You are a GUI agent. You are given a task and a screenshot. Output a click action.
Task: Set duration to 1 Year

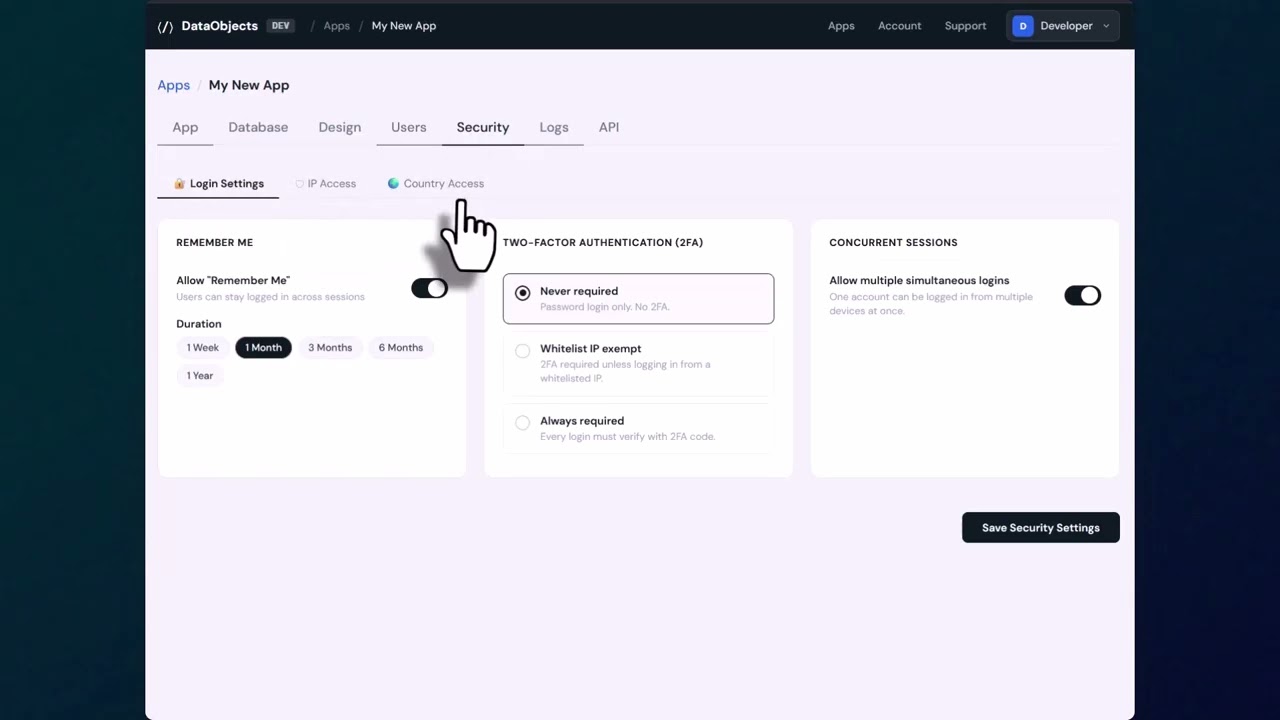(200, 376)
